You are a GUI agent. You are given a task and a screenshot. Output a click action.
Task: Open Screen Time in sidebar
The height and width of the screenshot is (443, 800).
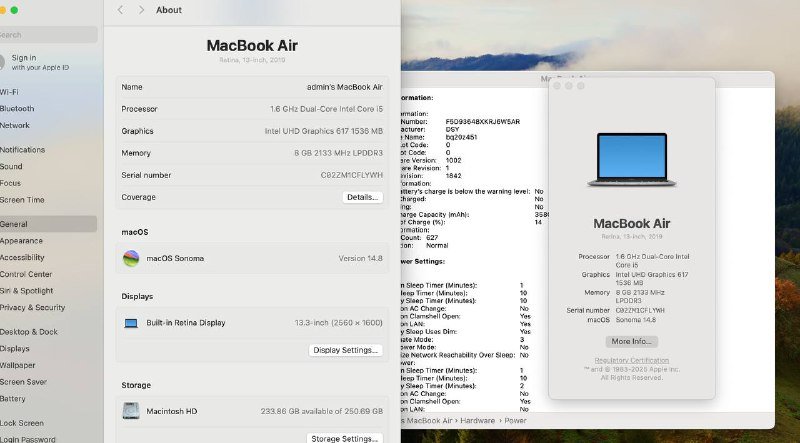pos(22,200)
